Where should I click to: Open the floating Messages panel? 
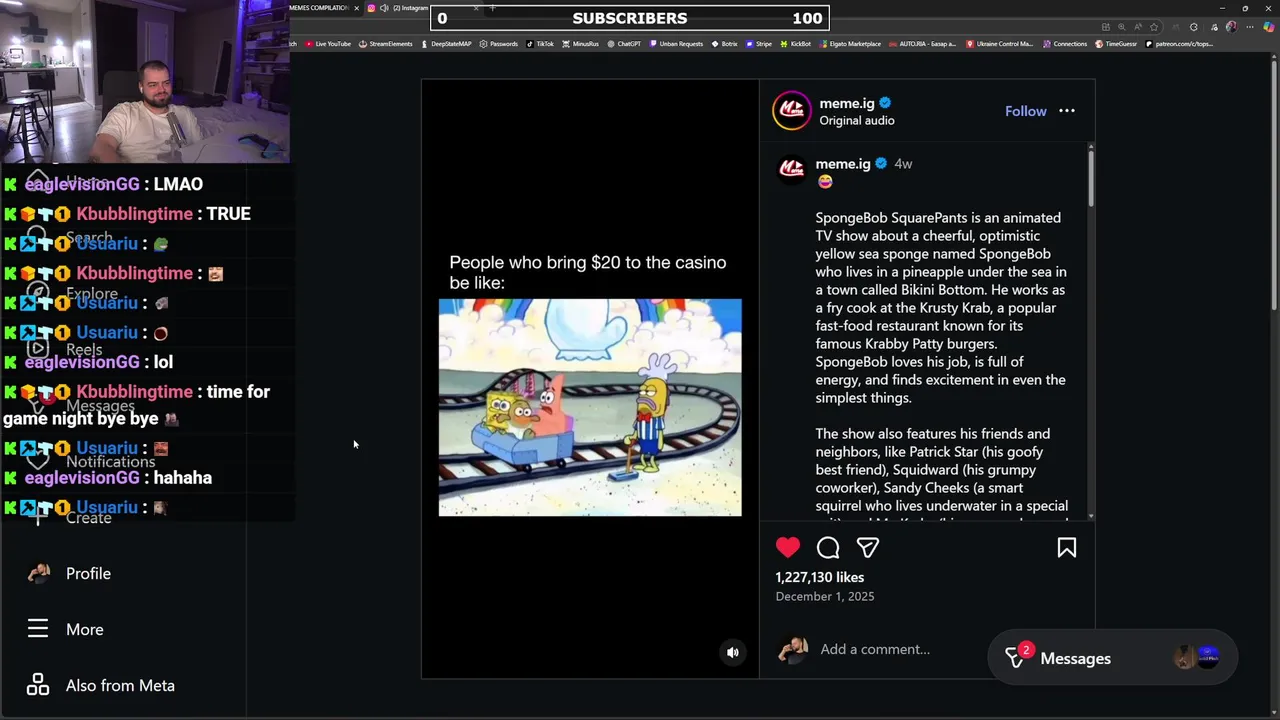click(x=1112, y=658)
